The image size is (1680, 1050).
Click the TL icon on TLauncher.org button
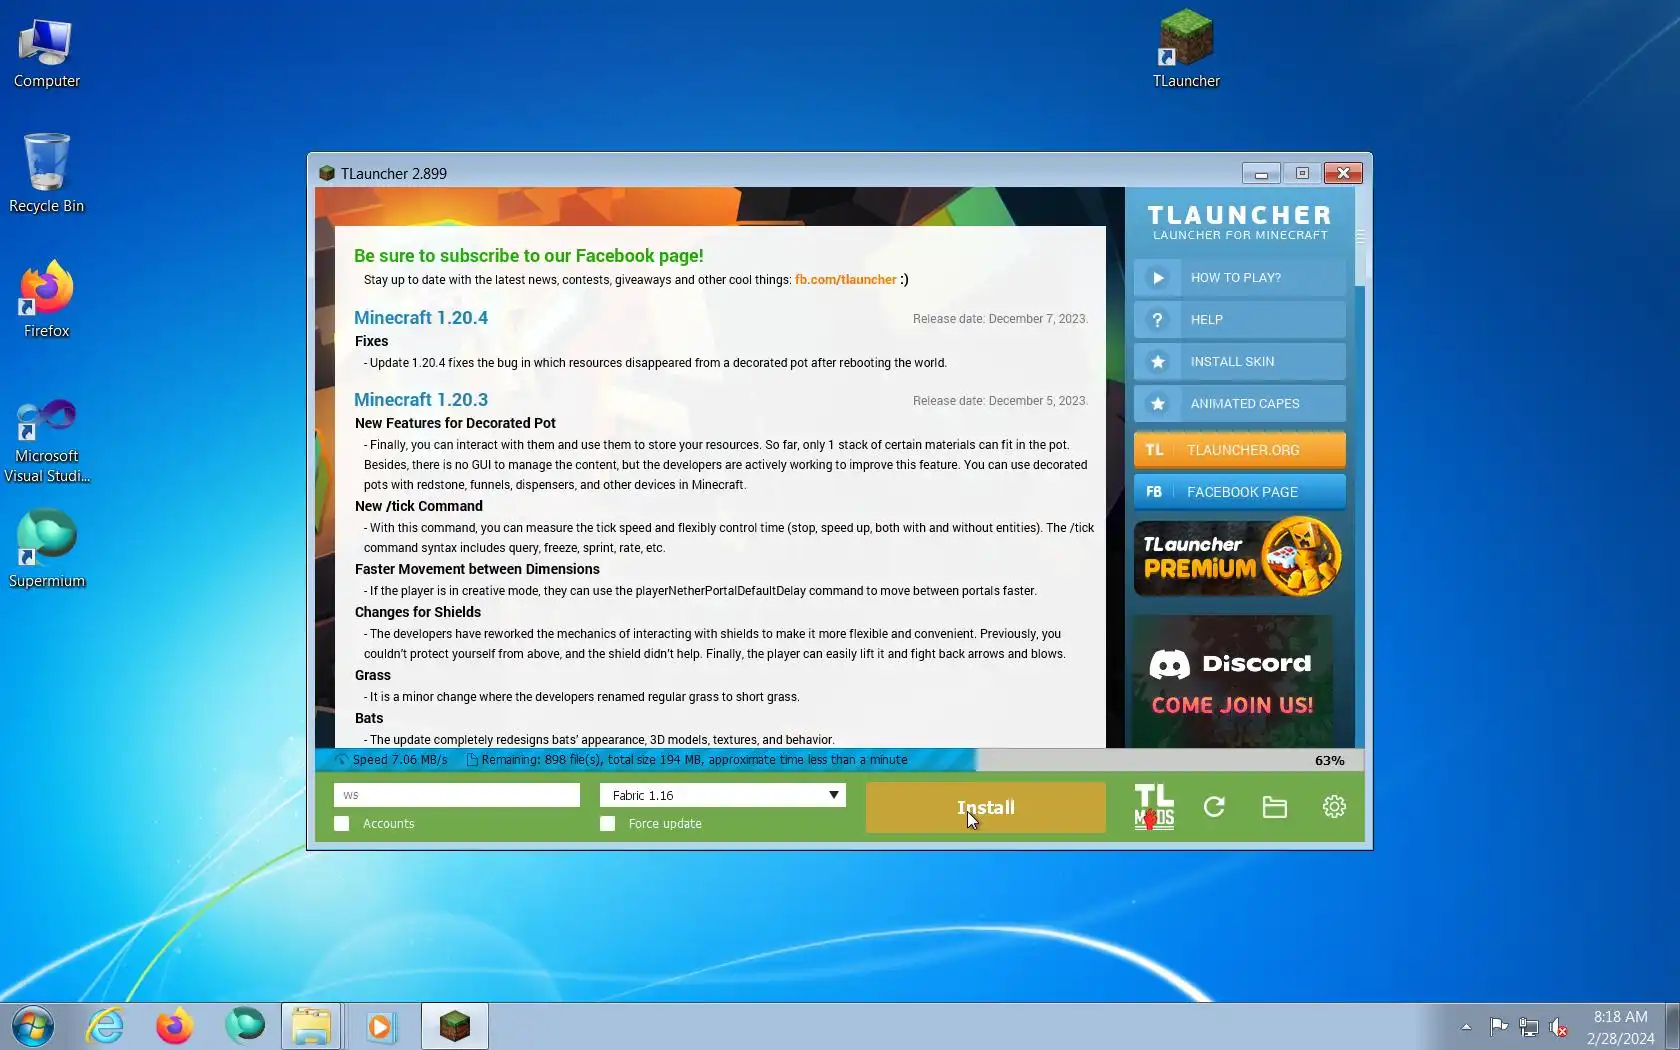click(1154, 450)
